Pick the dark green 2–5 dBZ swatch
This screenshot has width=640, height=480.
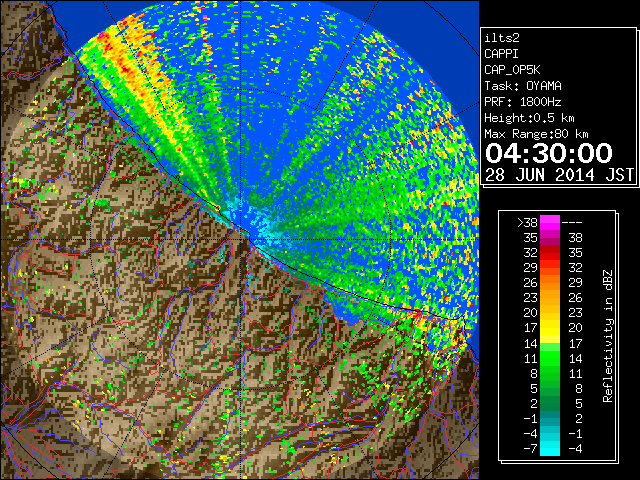pos(550,403)
